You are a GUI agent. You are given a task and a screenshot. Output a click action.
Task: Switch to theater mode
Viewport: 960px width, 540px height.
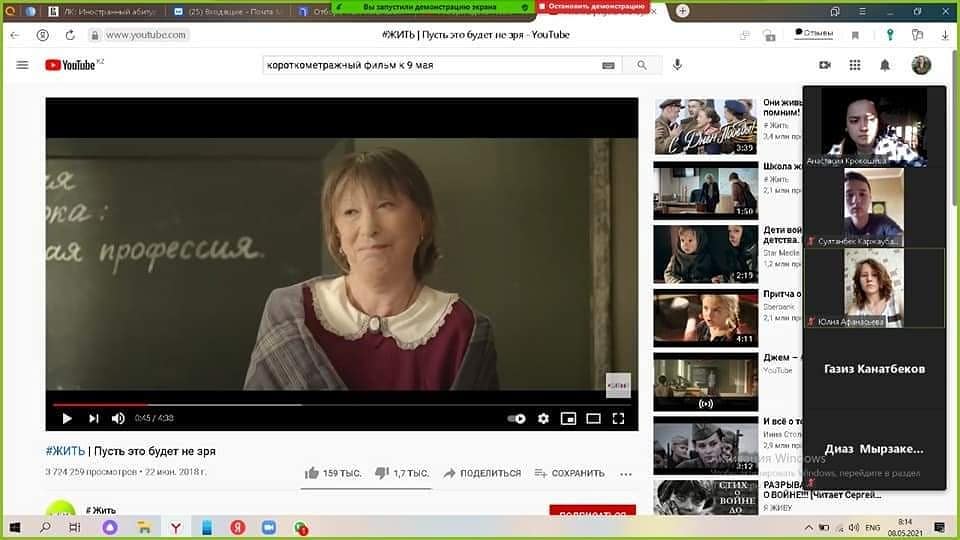pyautogui.click(x=593, y=419)
